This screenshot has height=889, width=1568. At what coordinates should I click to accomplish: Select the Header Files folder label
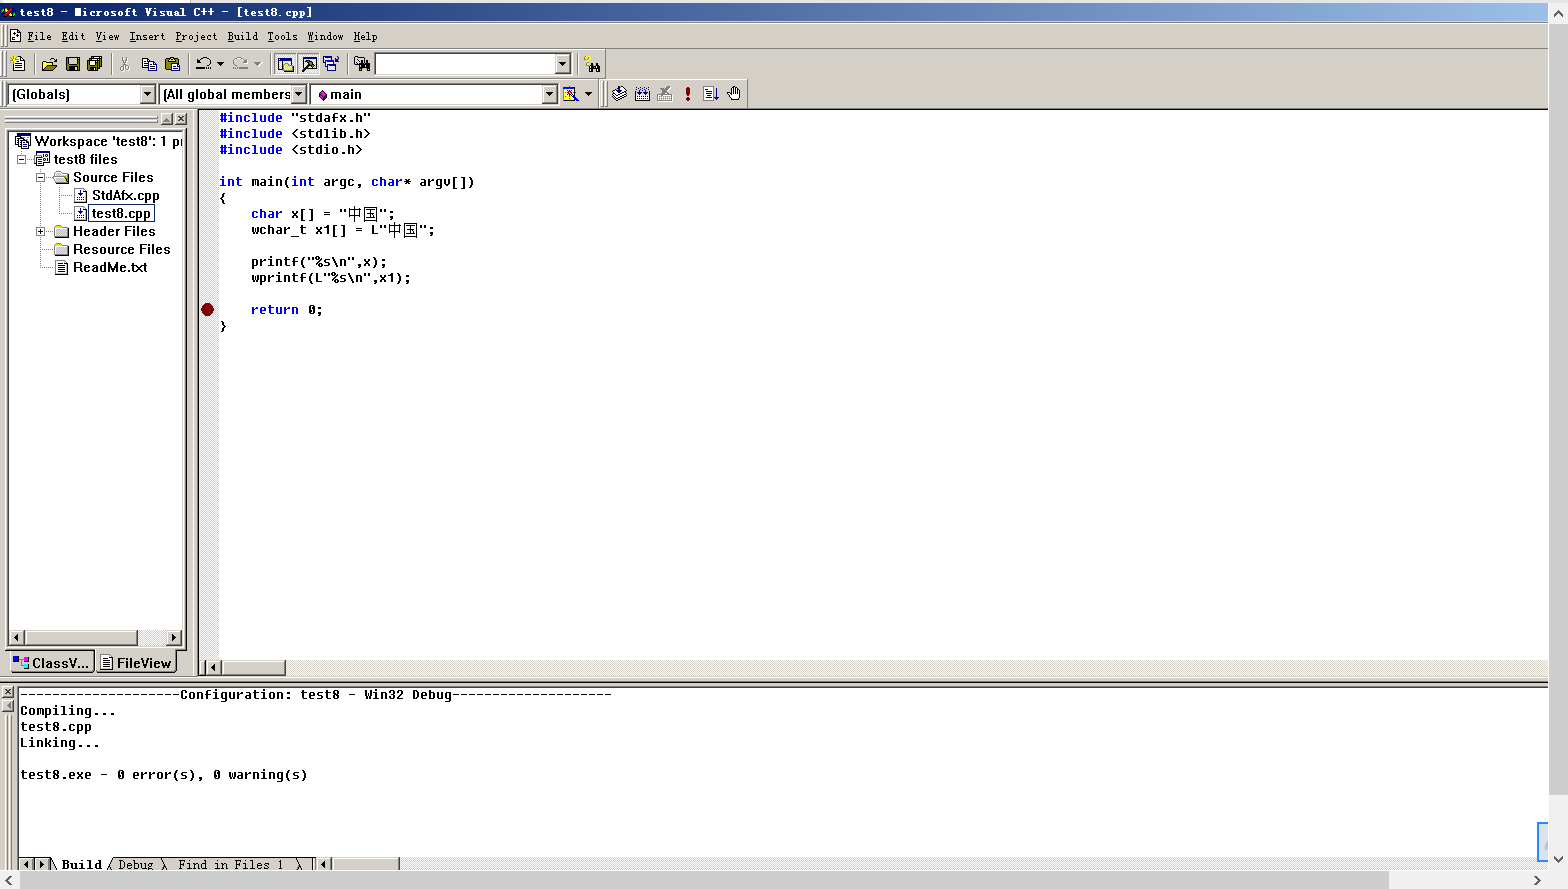114,231
